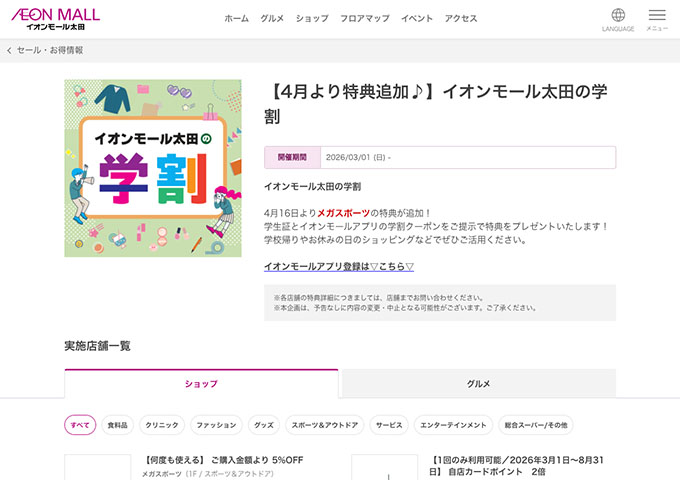Filter stores by サービス
This screenshot has height=480, width=680.
389,425
